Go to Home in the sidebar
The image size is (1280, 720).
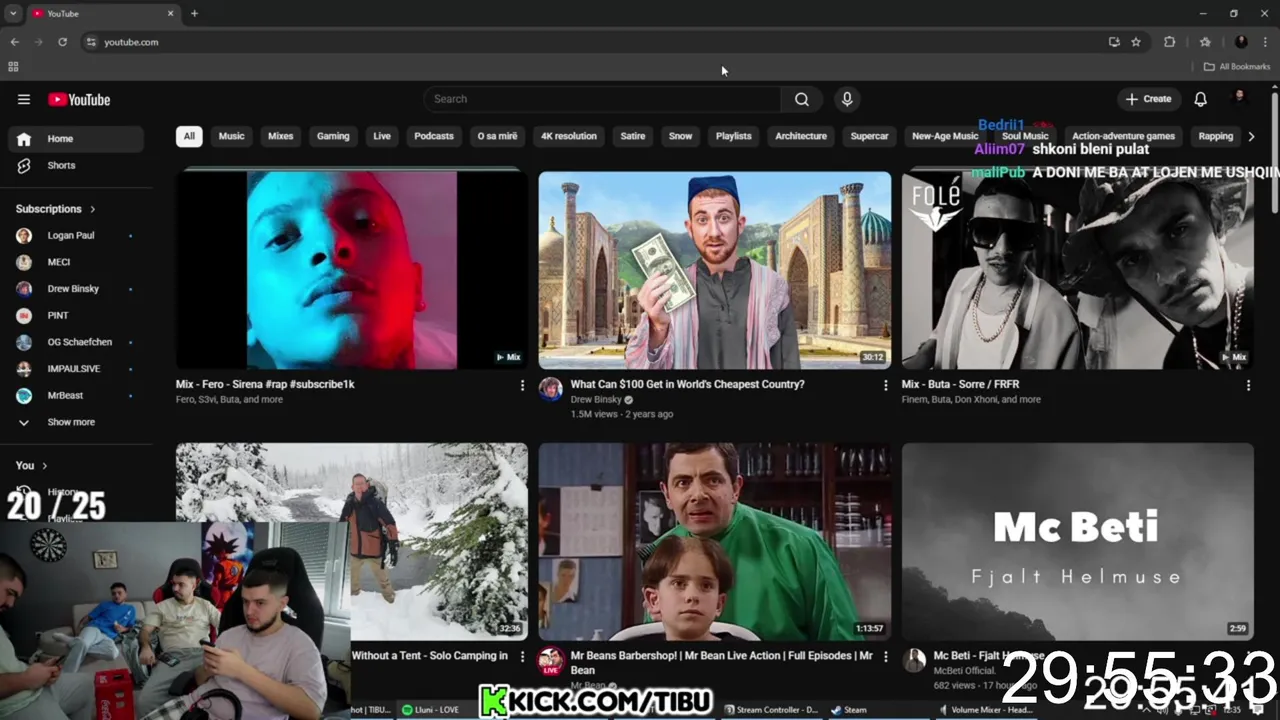[76, 139]
